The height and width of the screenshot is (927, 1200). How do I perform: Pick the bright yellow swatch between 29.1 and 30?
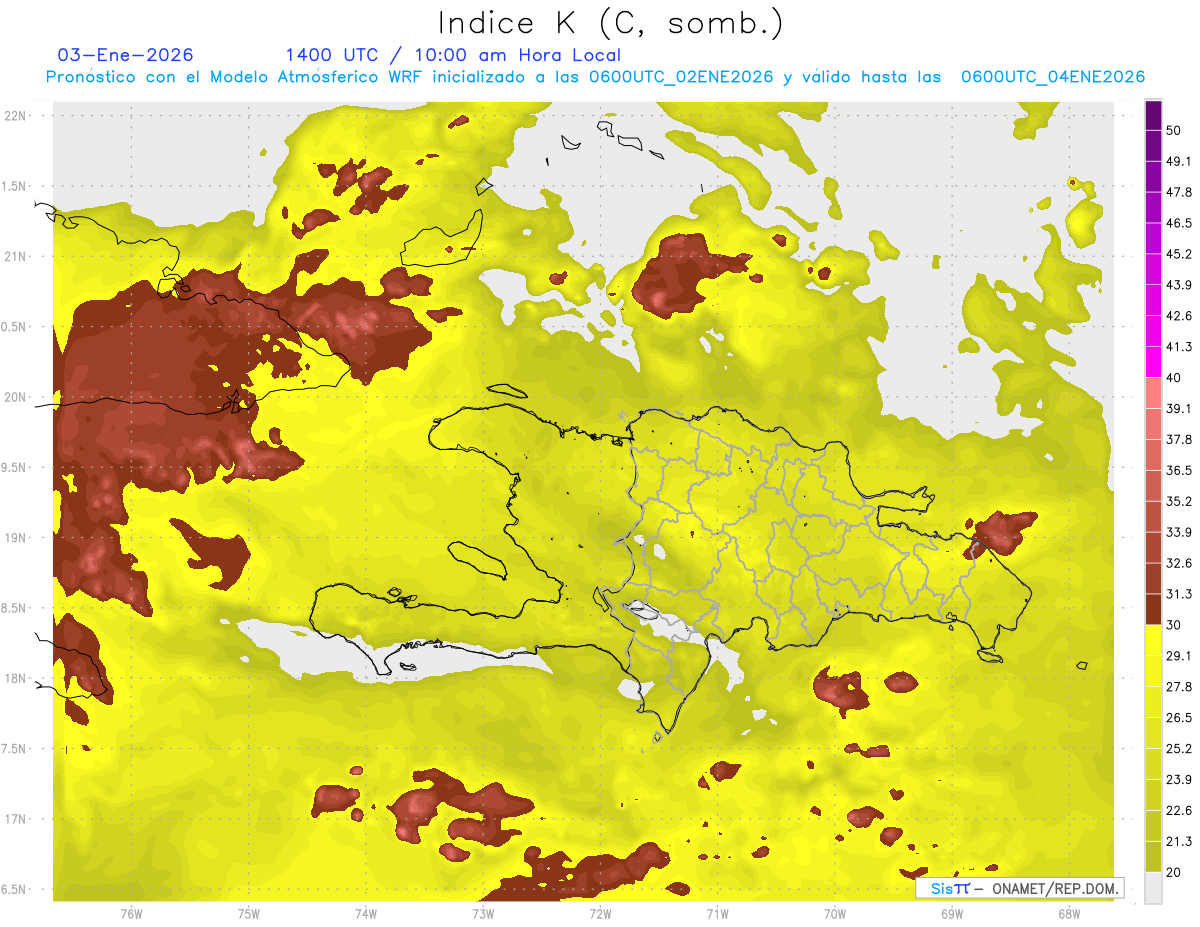click(x=1154, y=640)
